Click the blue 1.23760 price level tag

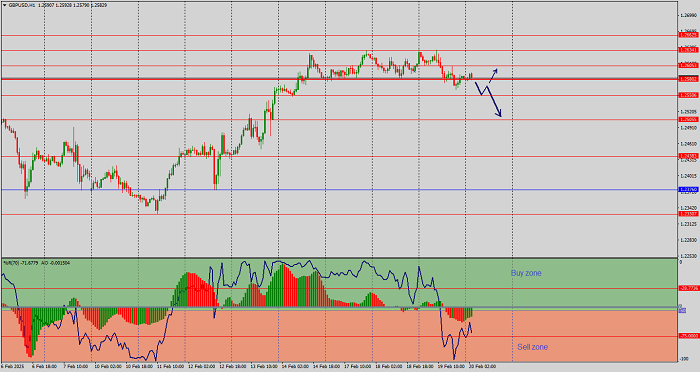coord(688,189)
